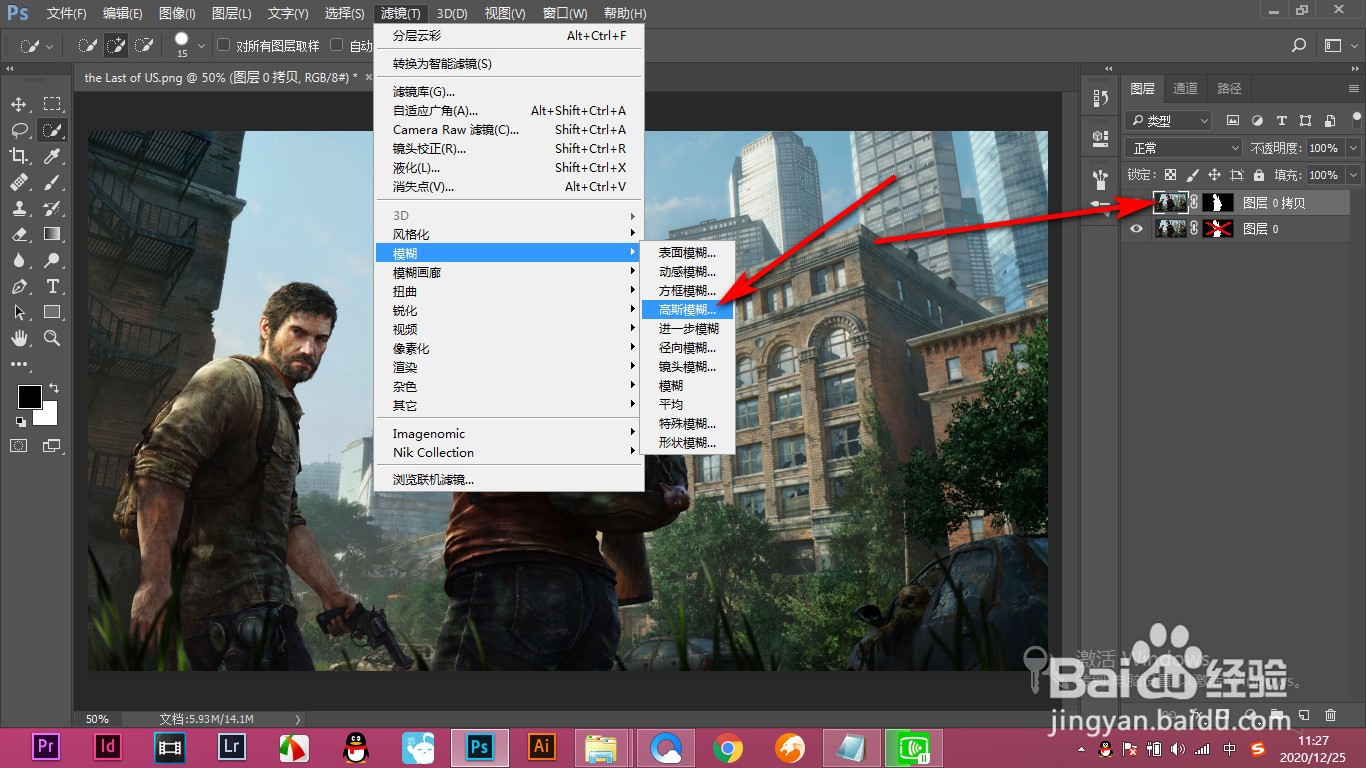Image resolution: width=1366 pixels, height=768 pixels.
Task: Filter layers by pixel layer type
Action: tap(1233, 121)
